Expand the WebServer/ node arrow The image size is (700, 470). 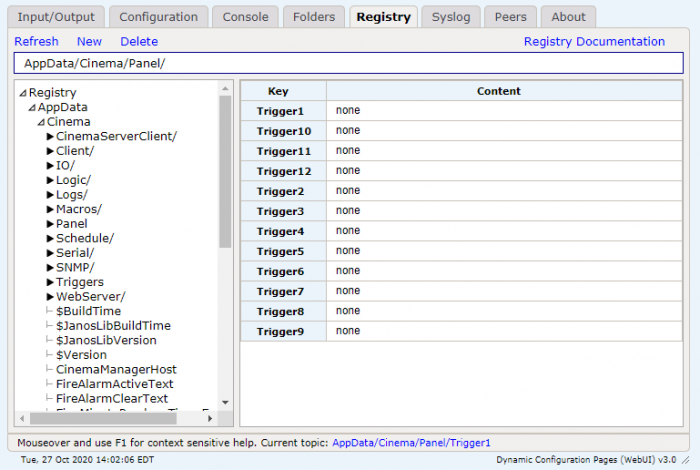click(x=50, y=297)
